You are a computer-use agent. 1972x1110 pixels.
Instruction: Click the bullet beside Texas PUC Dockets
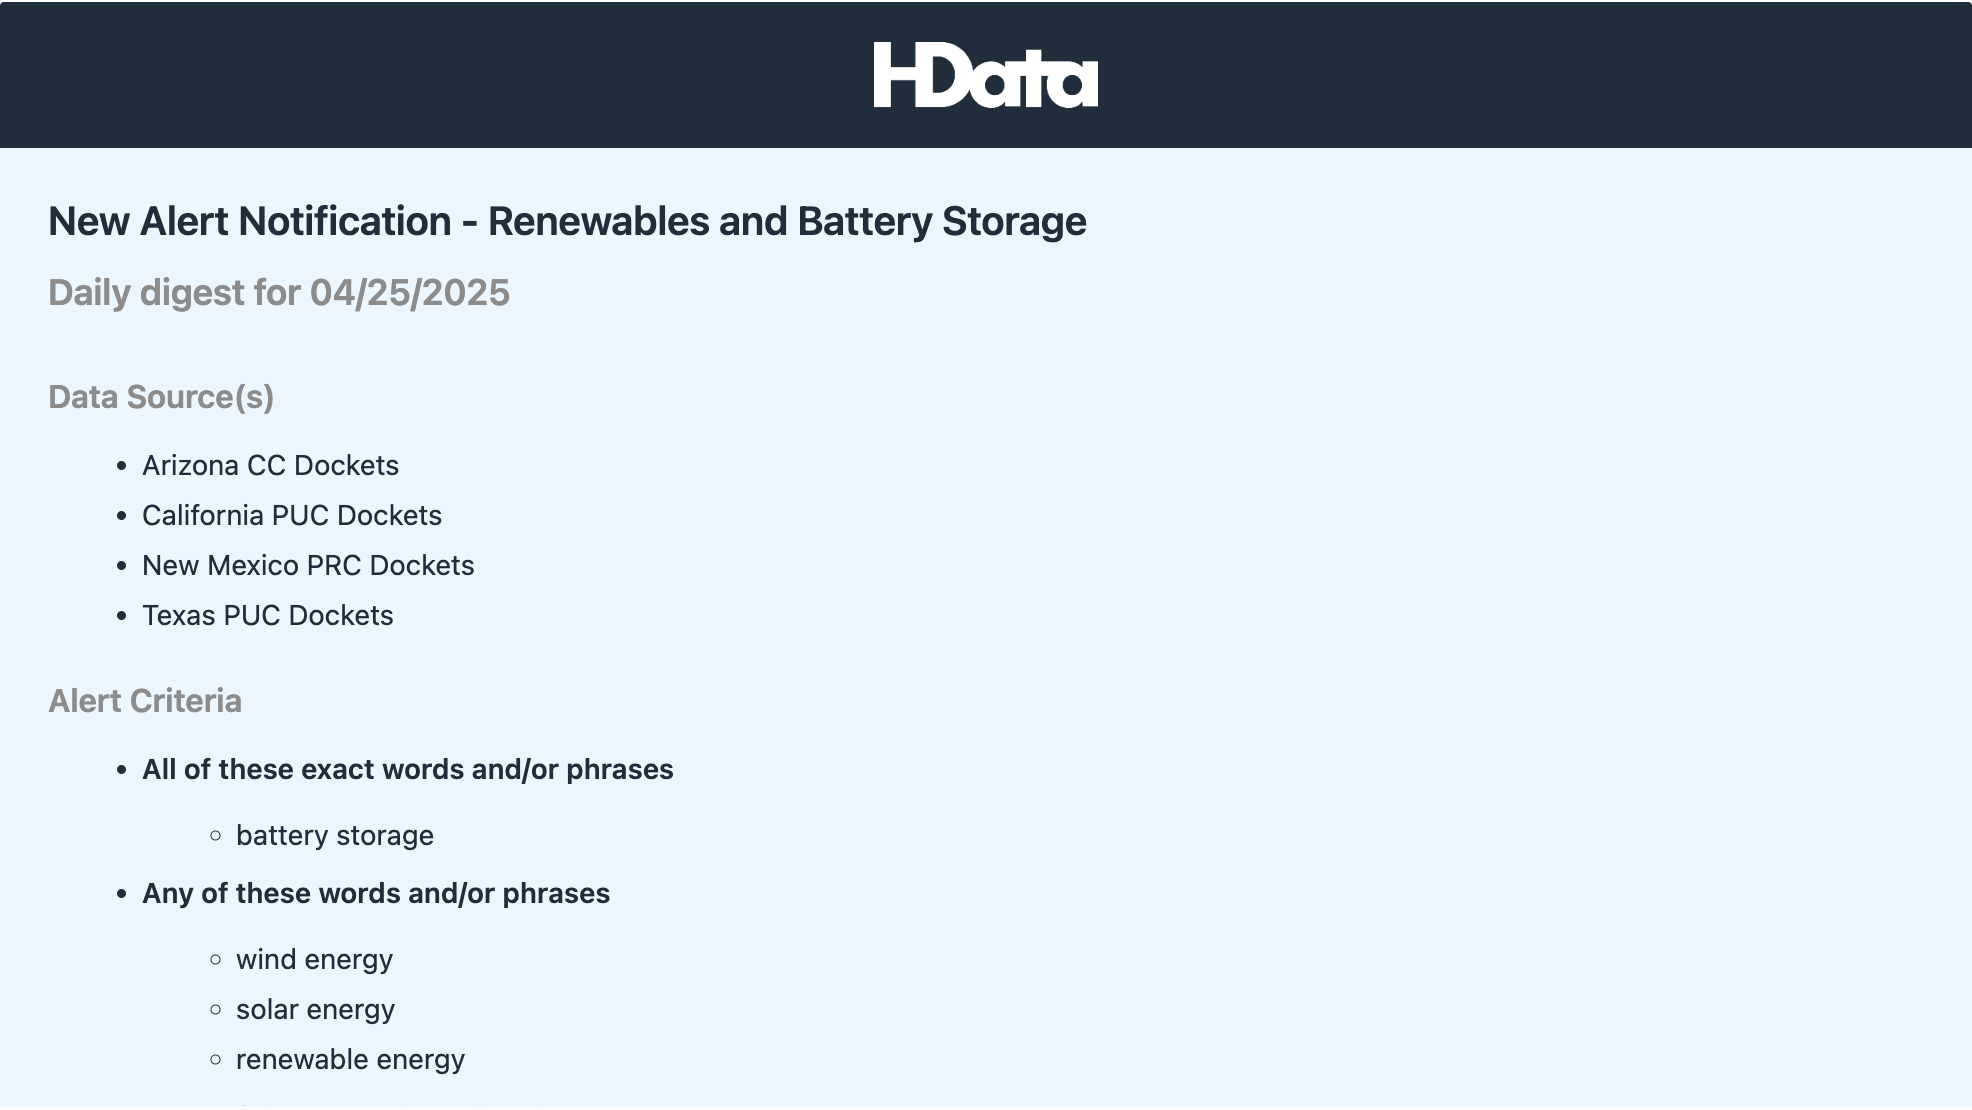click(x=122, y=616)
